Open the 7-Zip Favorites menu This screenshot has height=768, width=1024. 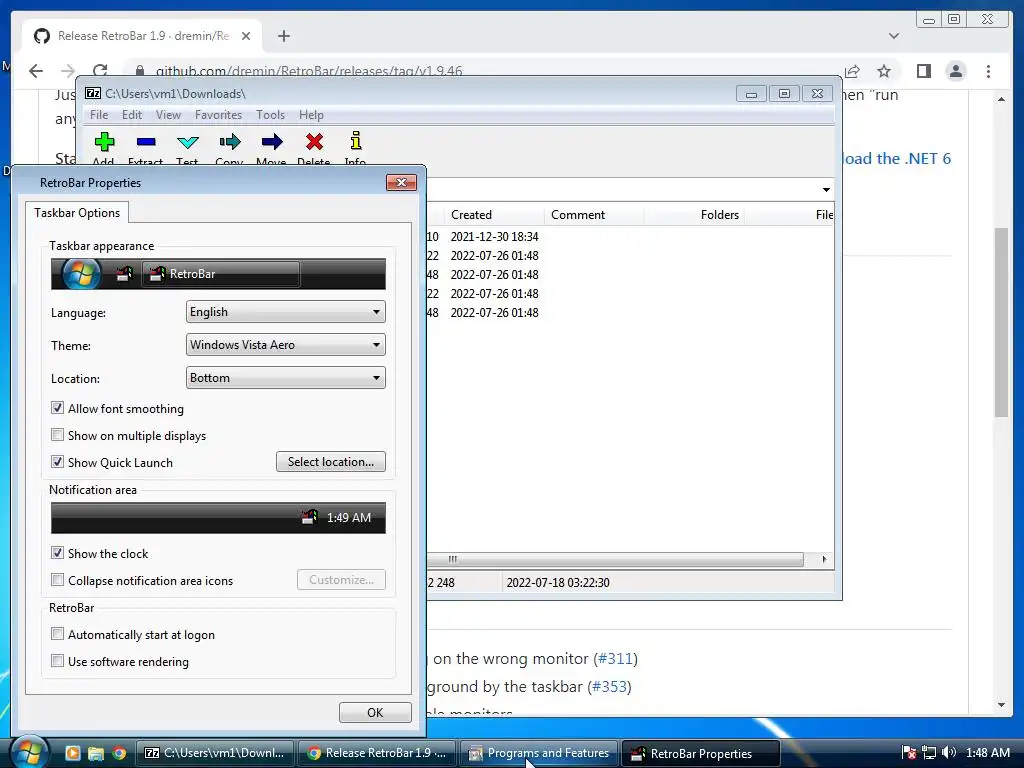coord(219,115)
